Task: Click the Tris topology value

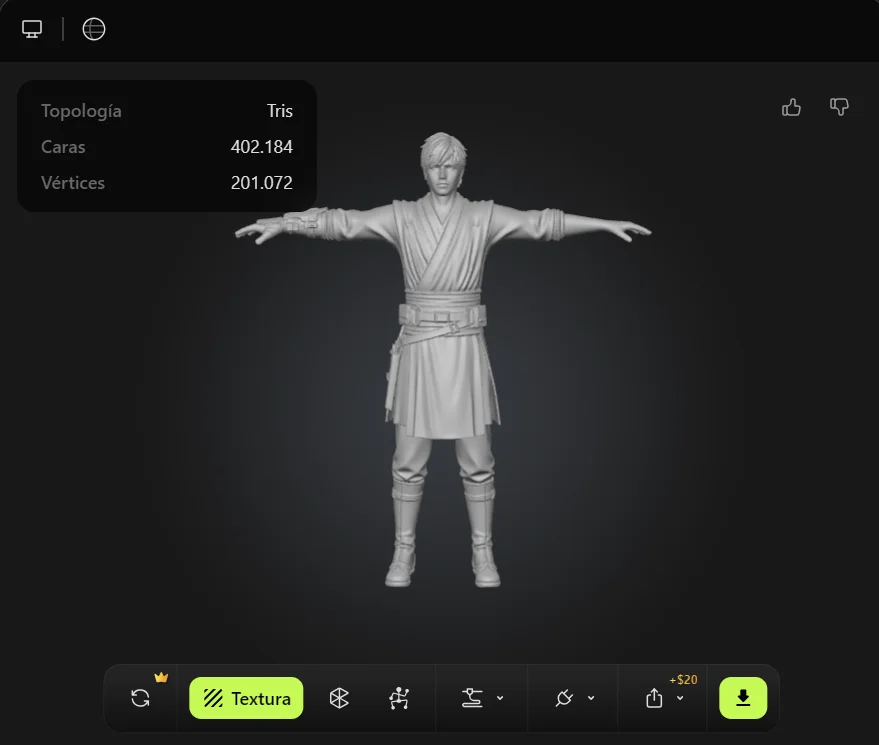Action: pyautogui.click(x=280, y=111)
